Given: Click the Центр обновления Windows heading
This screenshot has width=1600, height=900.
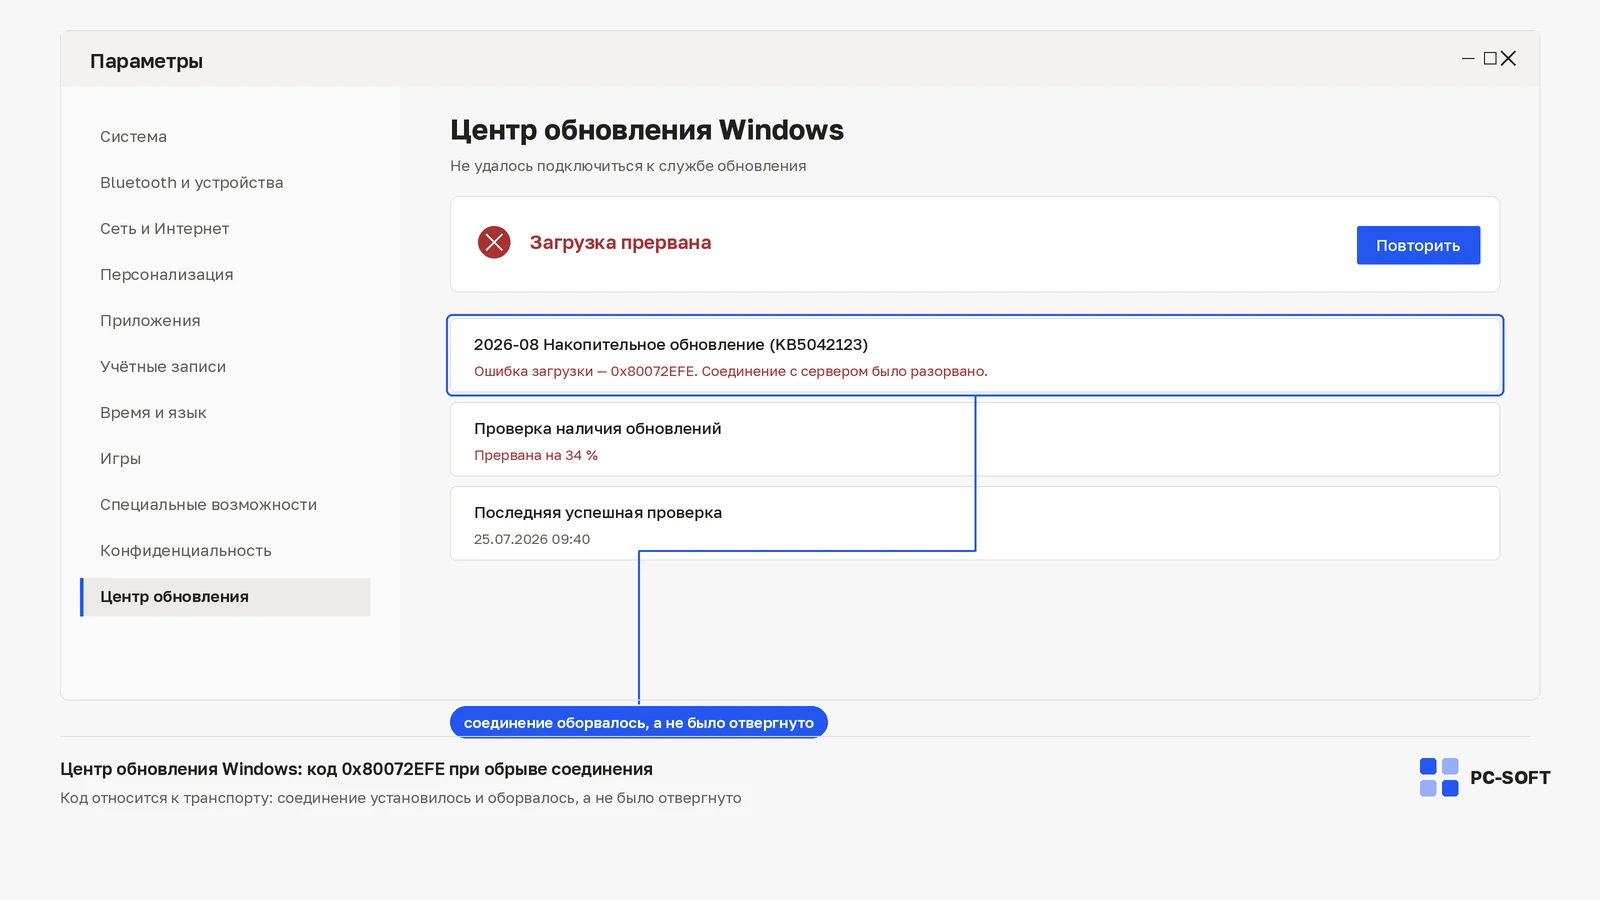Looking at the screenshot, I should (647, 130).
